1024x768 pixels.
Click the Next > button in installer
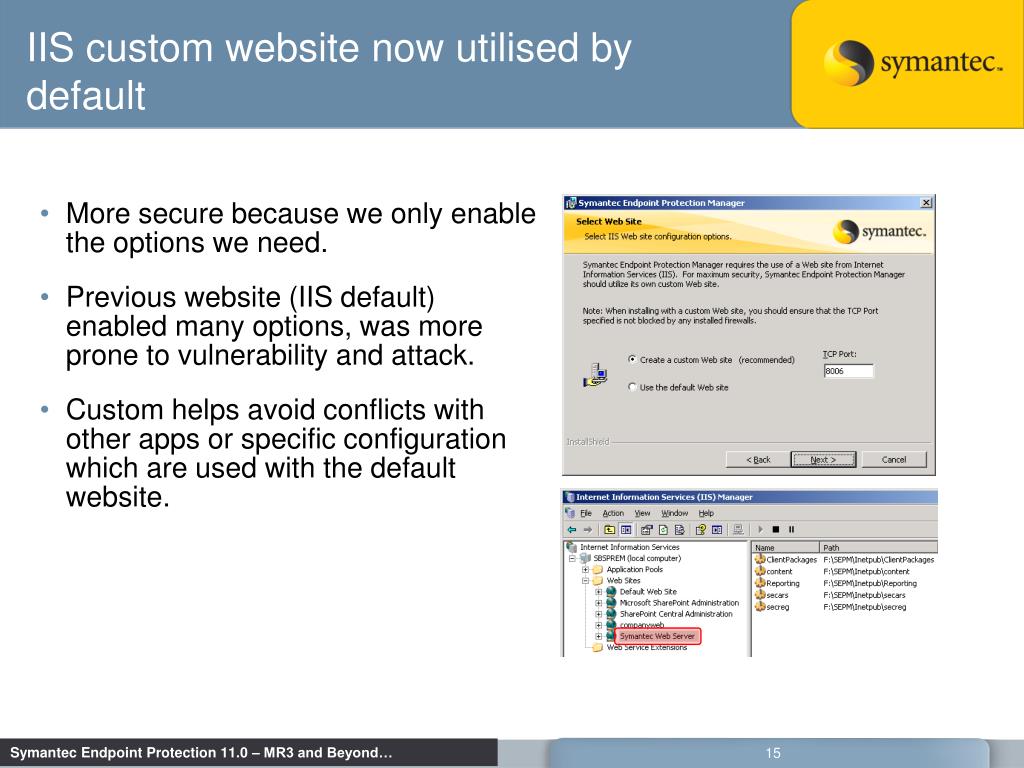click(x=823, y=460)
